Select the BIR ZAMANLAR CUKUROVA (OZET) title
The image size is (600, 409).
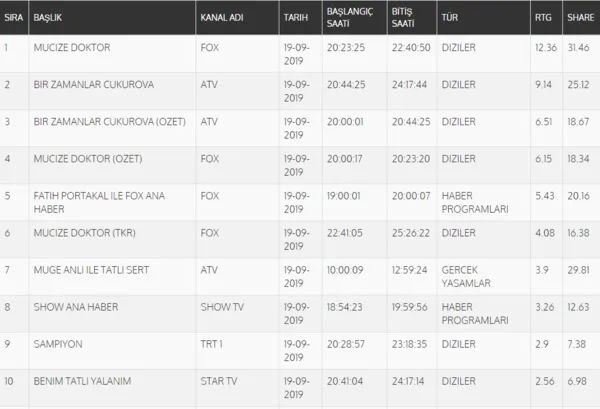coord(99,121)
